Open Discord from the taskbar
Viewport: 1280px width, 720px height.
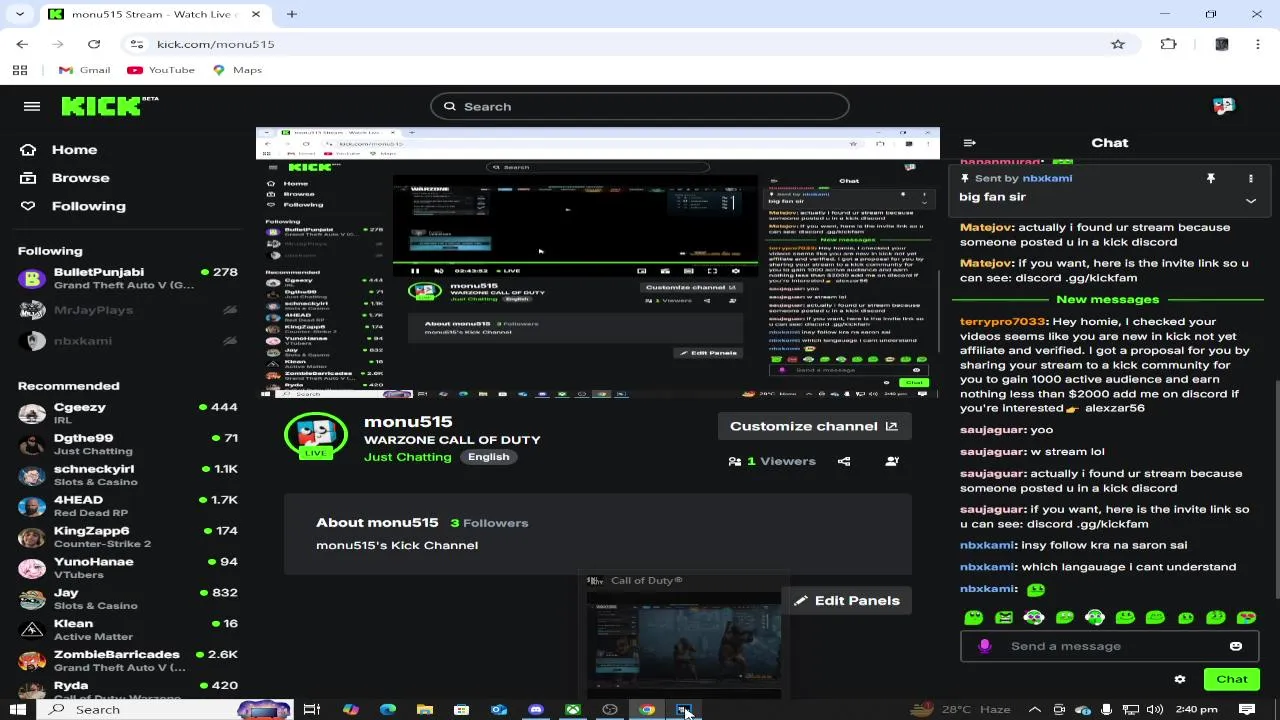click(536, 710)
